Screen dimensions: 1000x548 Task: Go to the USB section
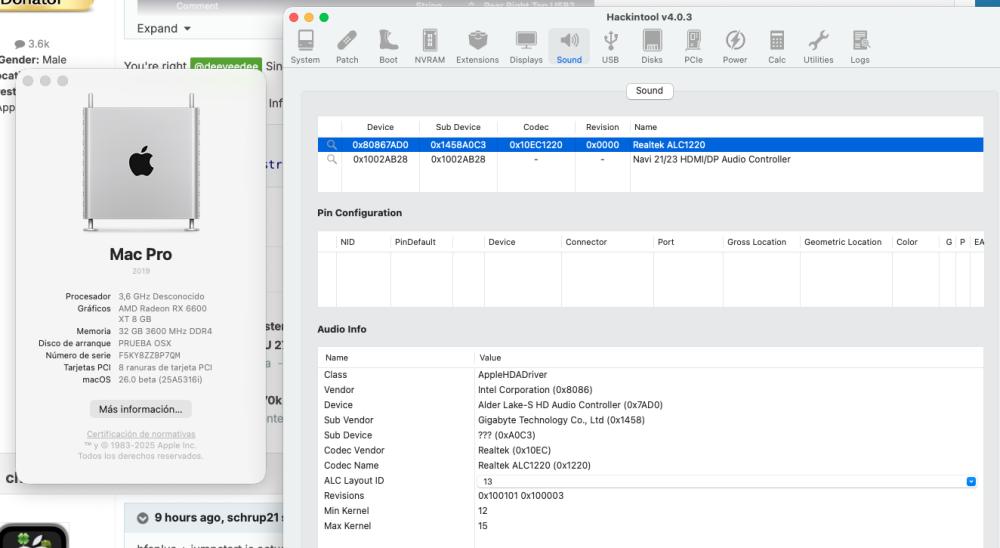point(610,47)
